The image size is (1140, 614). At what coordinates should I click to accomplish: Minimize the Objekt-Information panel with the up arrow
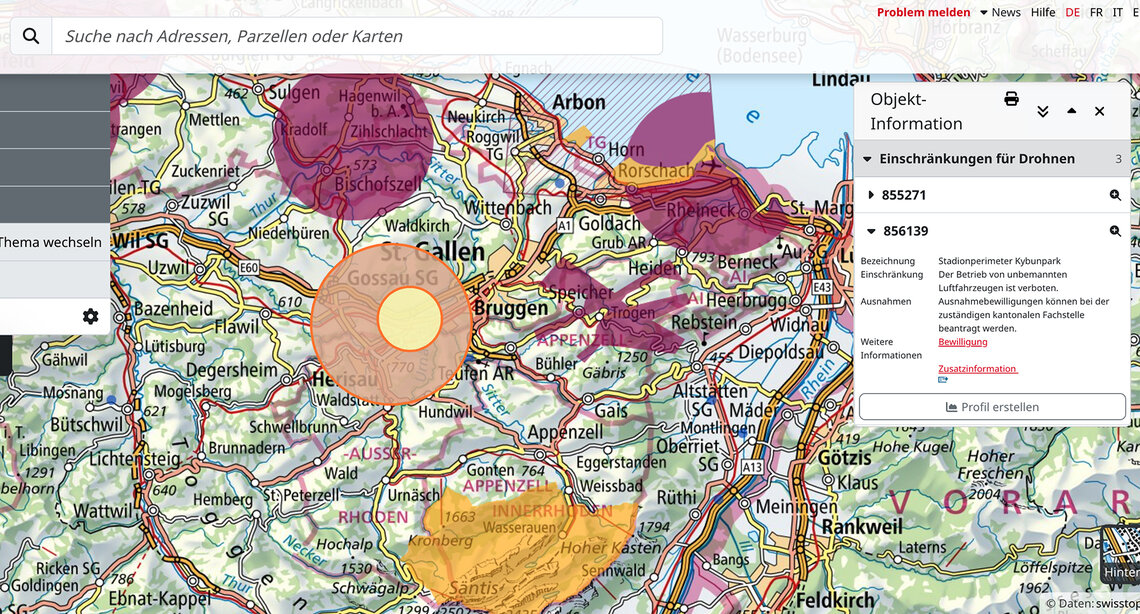[x=1072, y=111]
